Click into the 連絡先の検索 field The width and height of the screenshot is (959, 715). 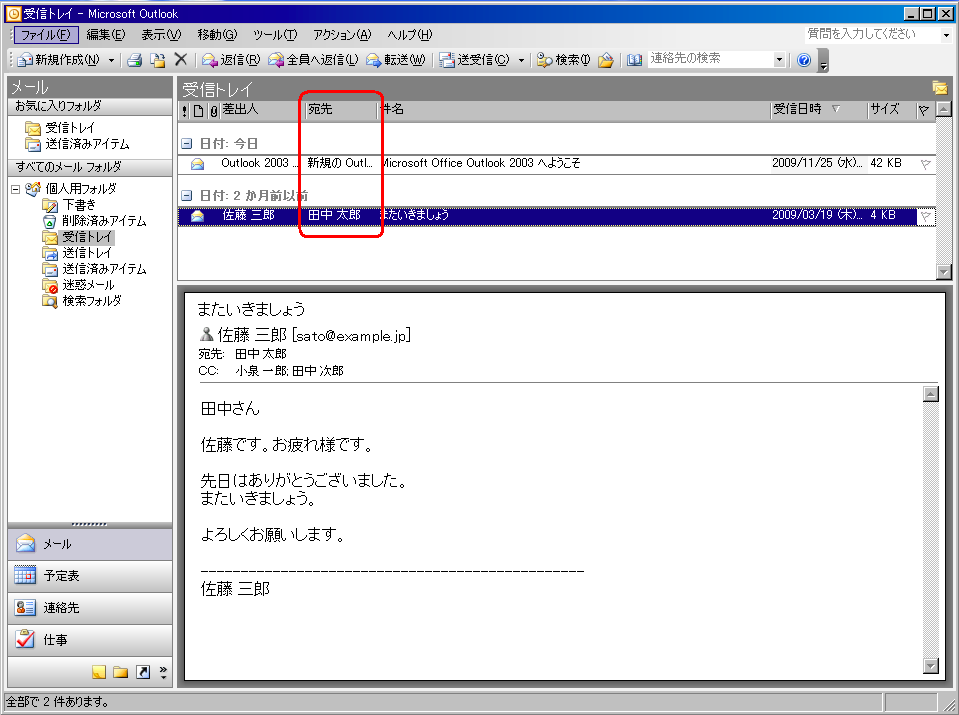tap(709, 59)
